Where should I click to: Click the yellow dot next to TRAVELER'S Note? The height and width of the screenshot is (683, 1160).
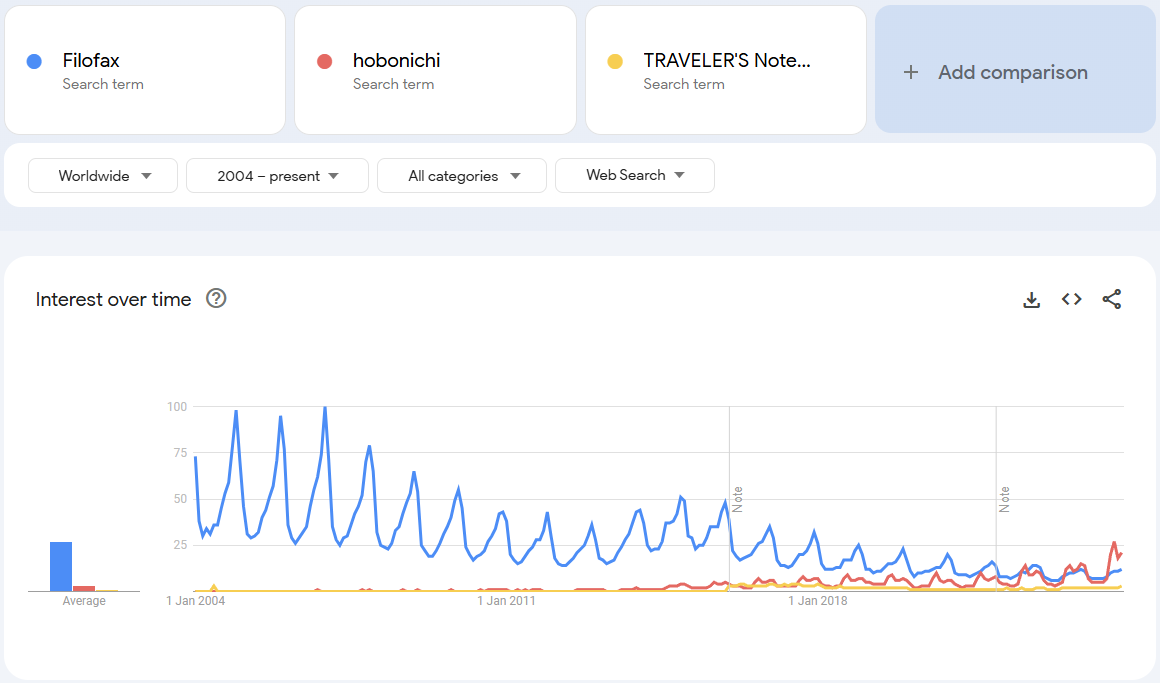(x=615, y=61)
